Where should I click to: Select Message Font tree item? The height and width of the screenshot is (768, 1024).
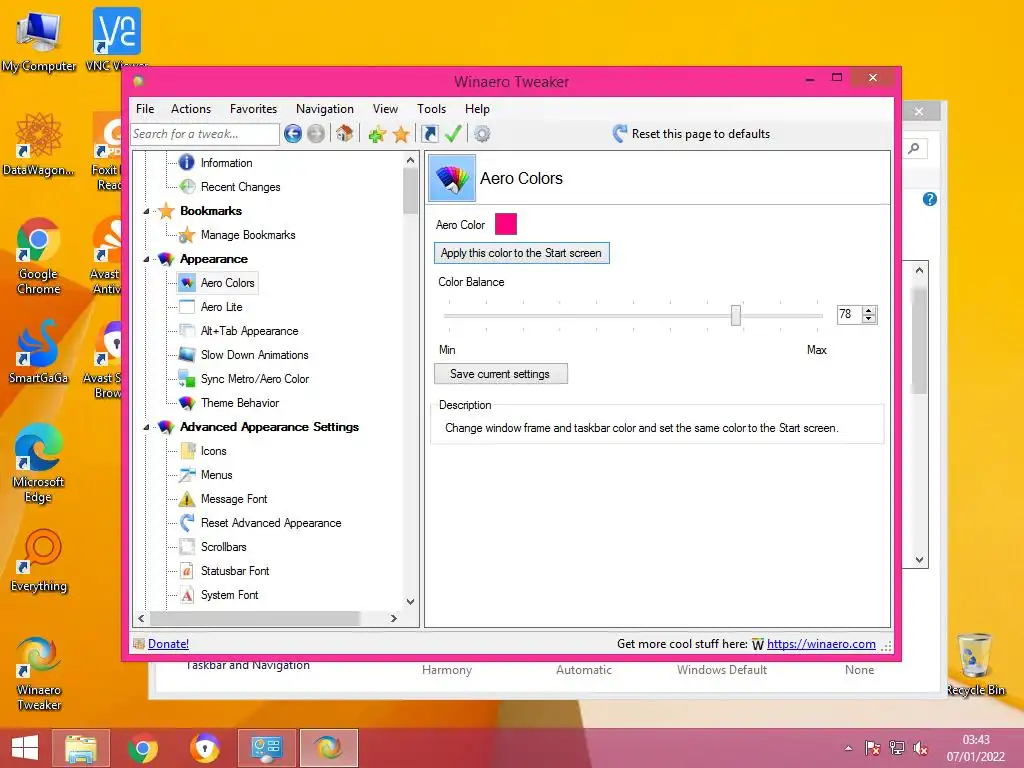234,499
